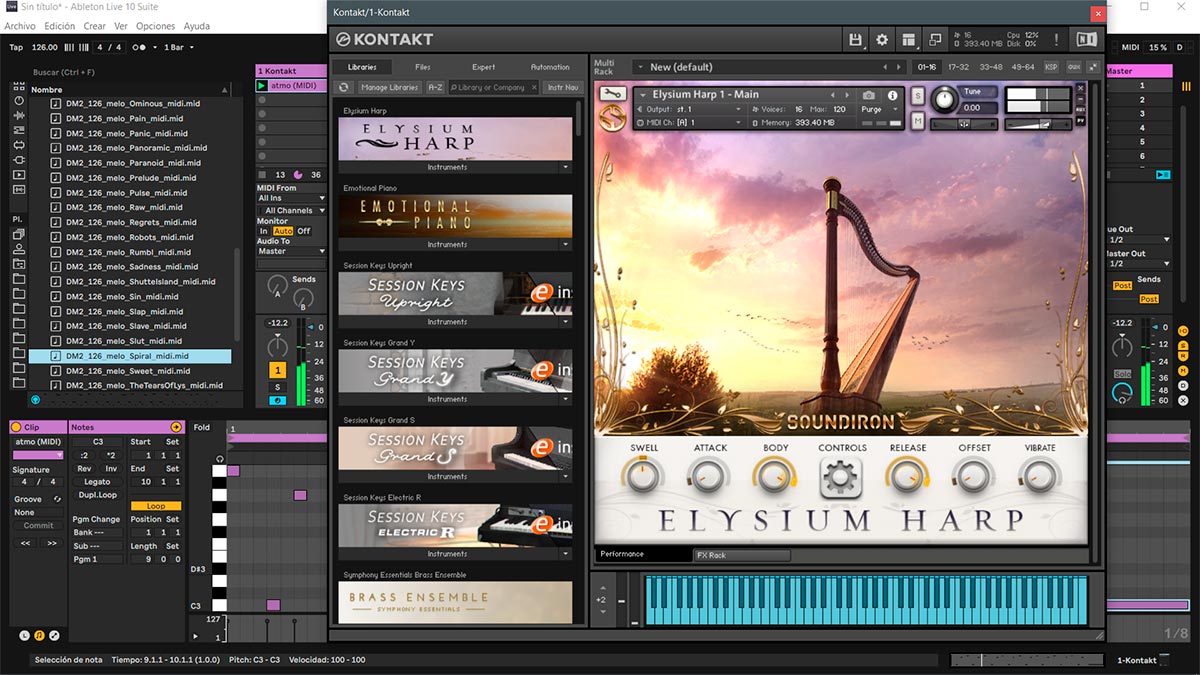
Task: Click the clip envelopes arrows icon
Action: pos(54,635)
